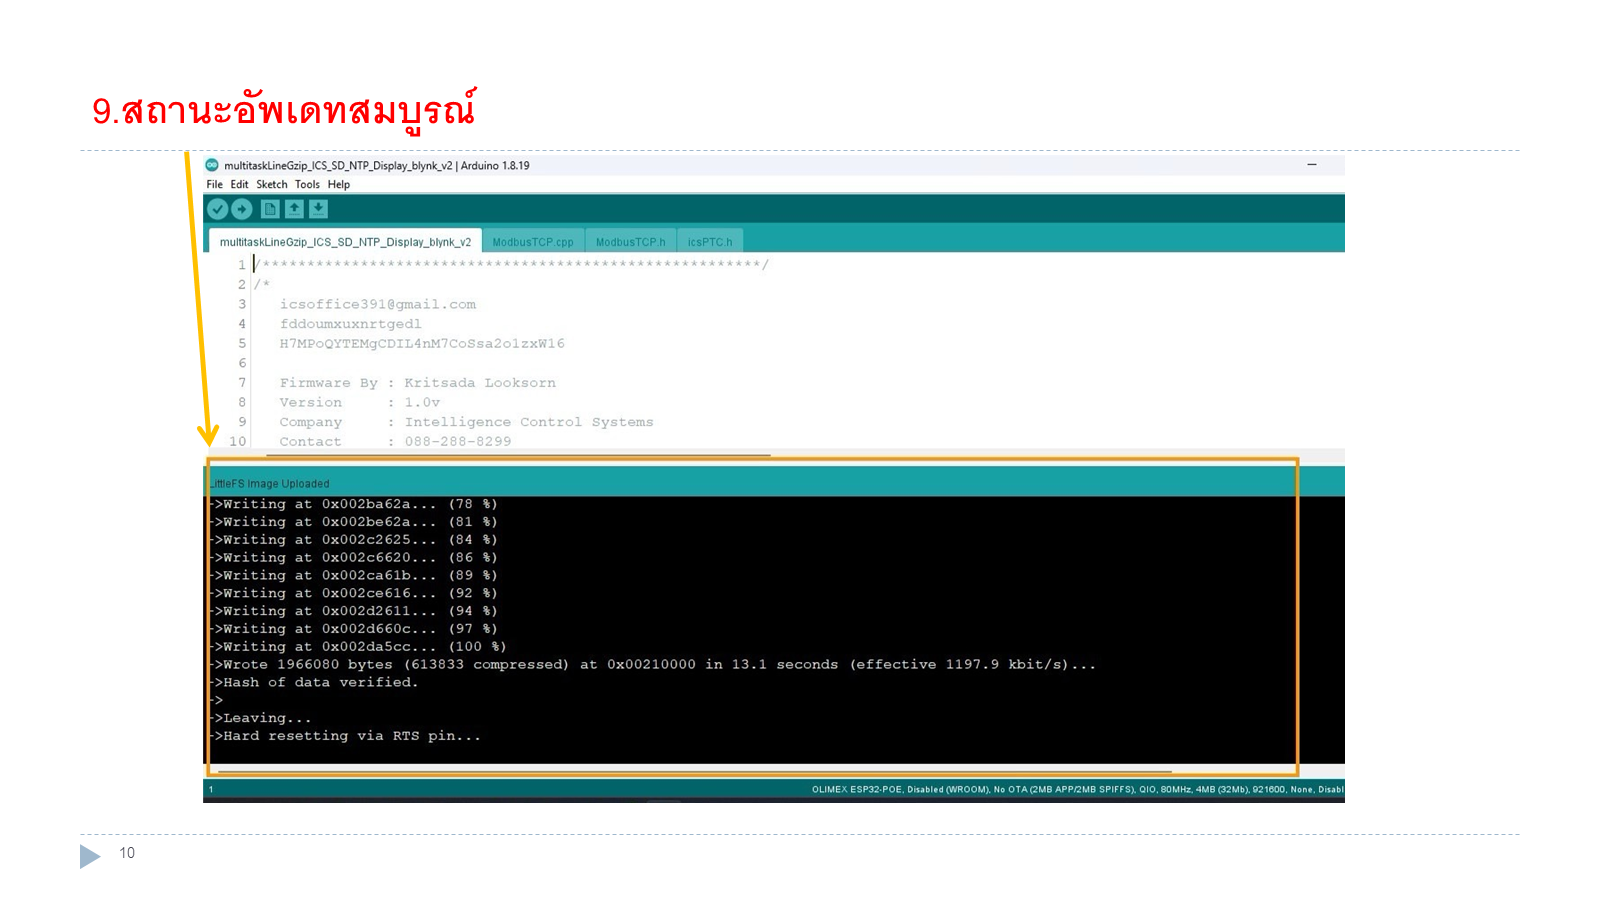The width and height of the screenshot is (1600, 900).
Task: Click 'Company : Intelligence Control Systems' line
Action: [x=466, y=422]
